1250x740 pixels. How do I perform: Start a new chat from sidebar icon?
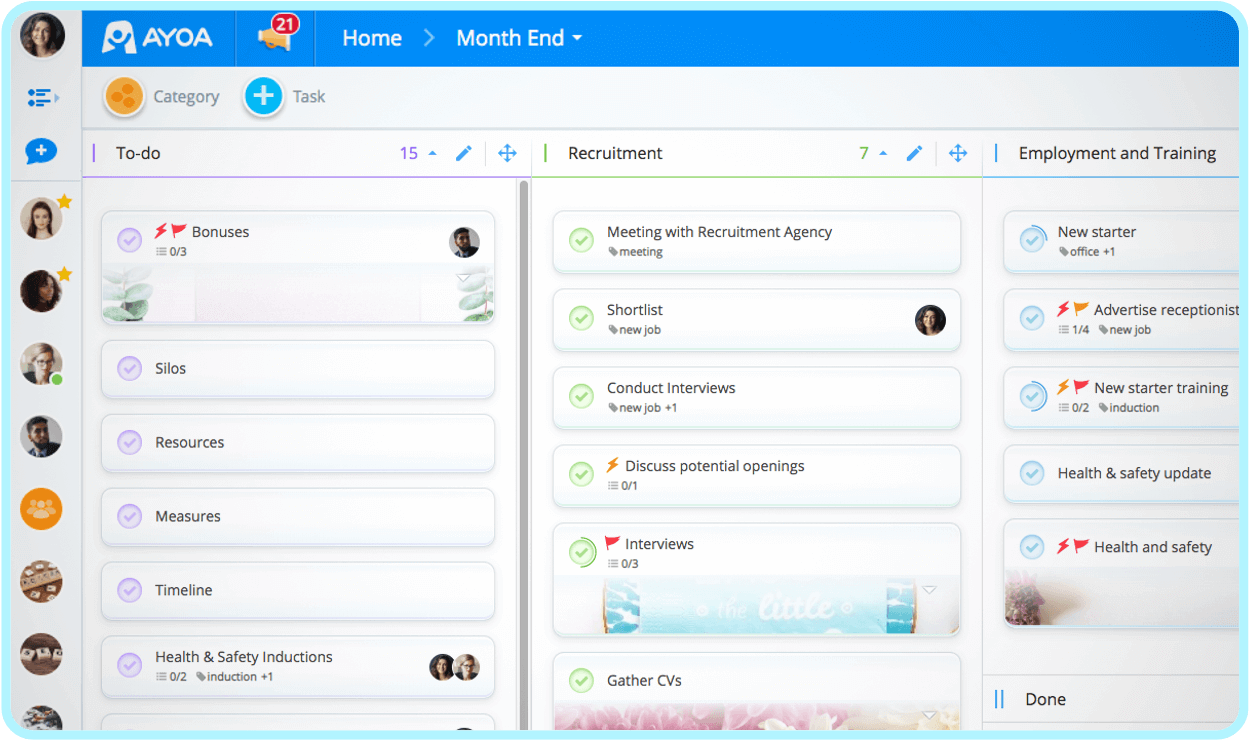tap(41, 151)
